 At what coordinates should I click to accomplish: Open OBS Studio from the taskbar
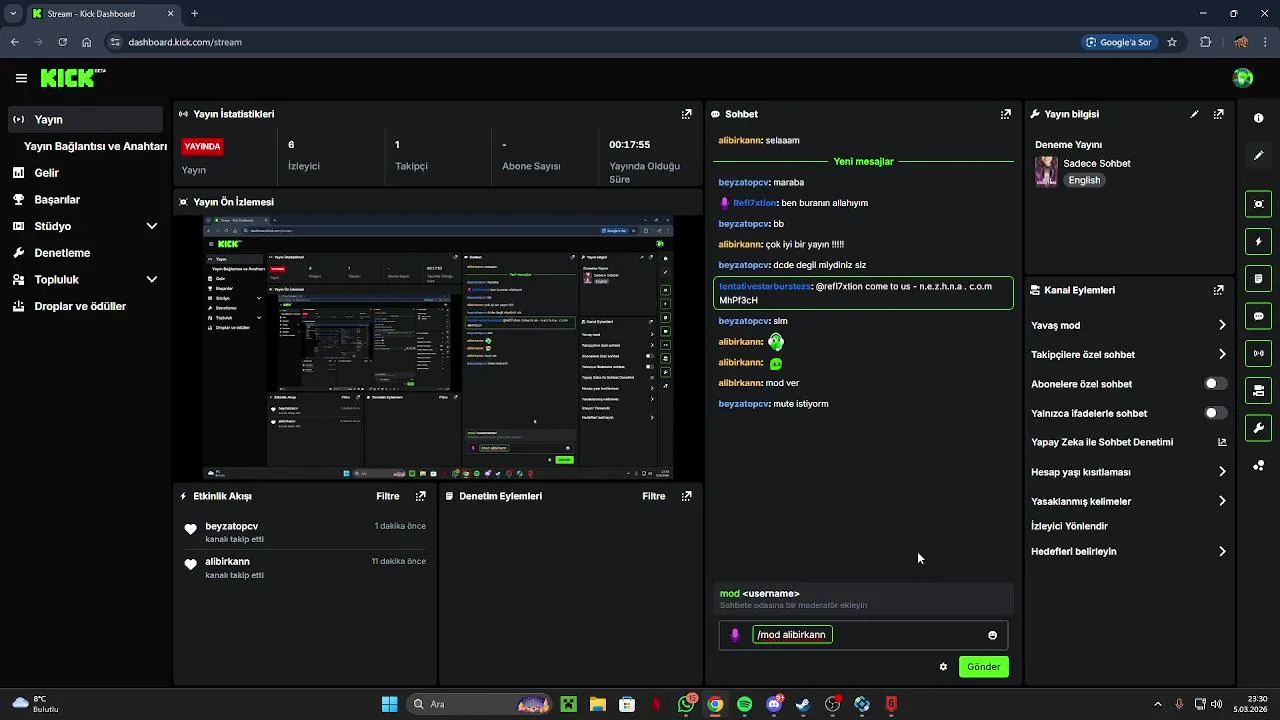click(x=833, y=704)
